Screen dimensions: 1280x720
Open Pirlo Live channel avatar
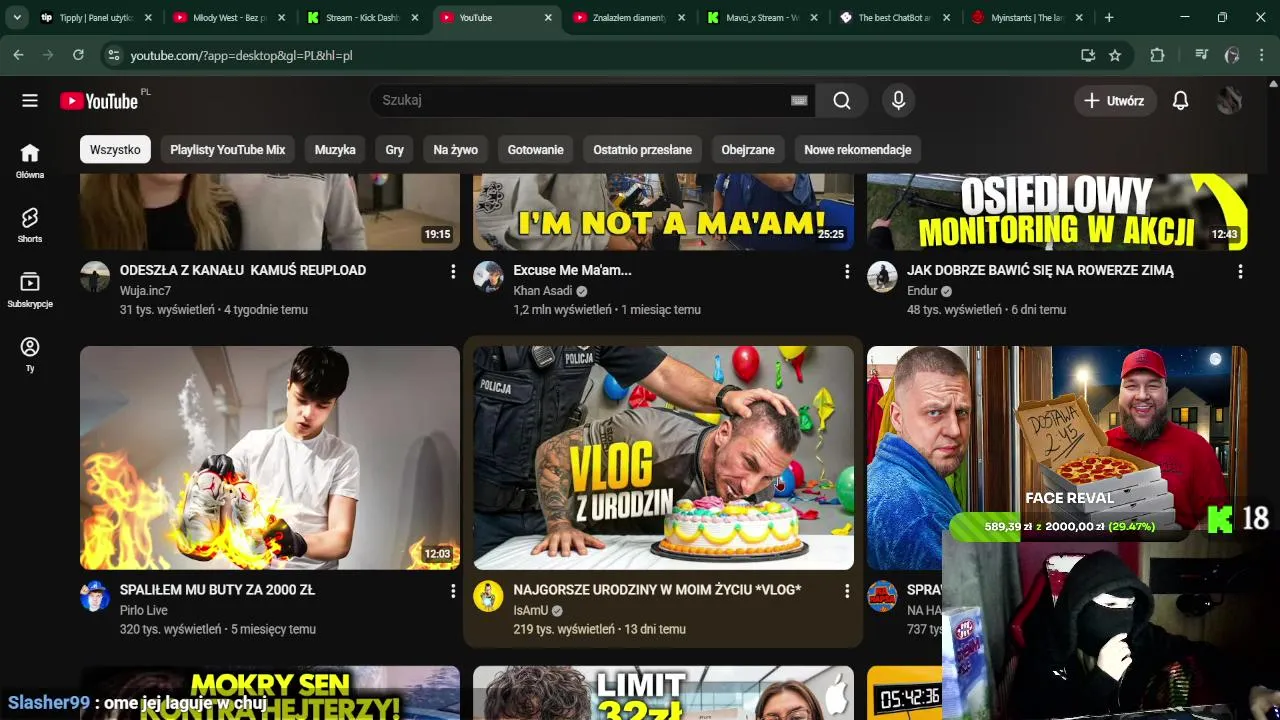click(x=95, y=596)
